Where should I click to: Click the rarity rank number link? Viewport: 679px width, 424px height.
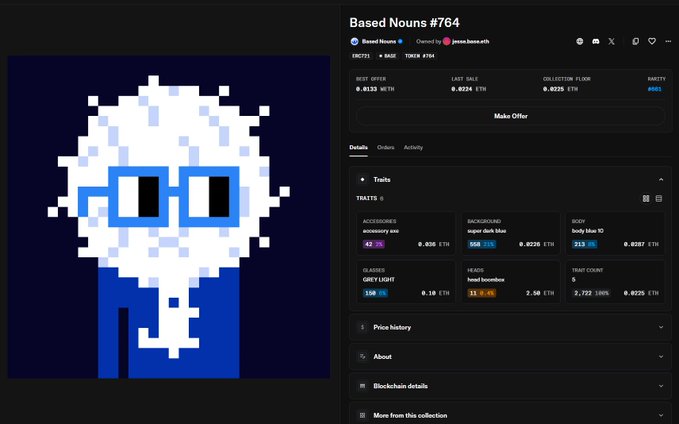[654, 89]
